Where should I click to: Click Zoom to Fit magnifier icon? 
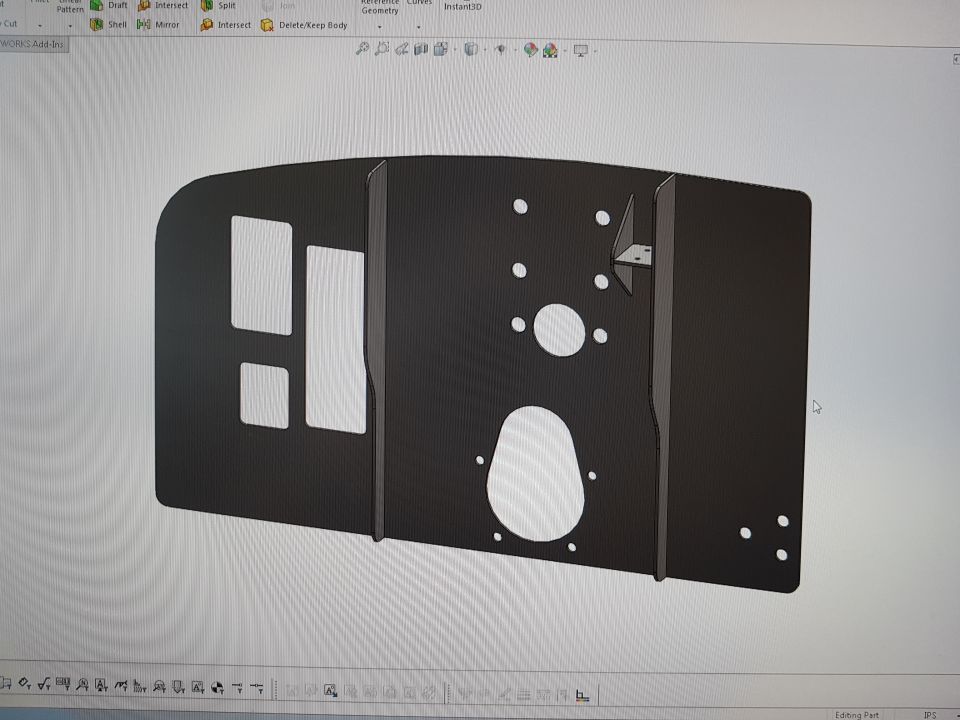(x=362, y=48)
